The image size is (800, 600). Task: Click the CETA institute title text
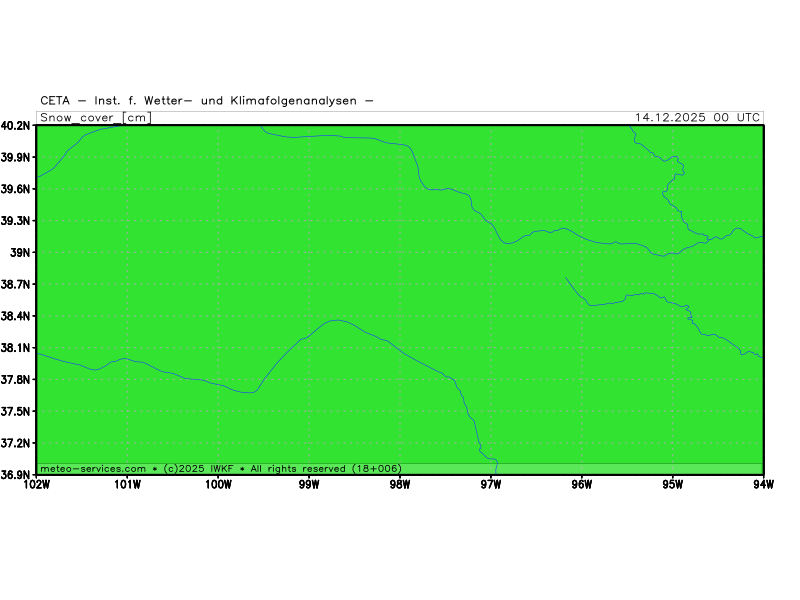pos(207,100)
